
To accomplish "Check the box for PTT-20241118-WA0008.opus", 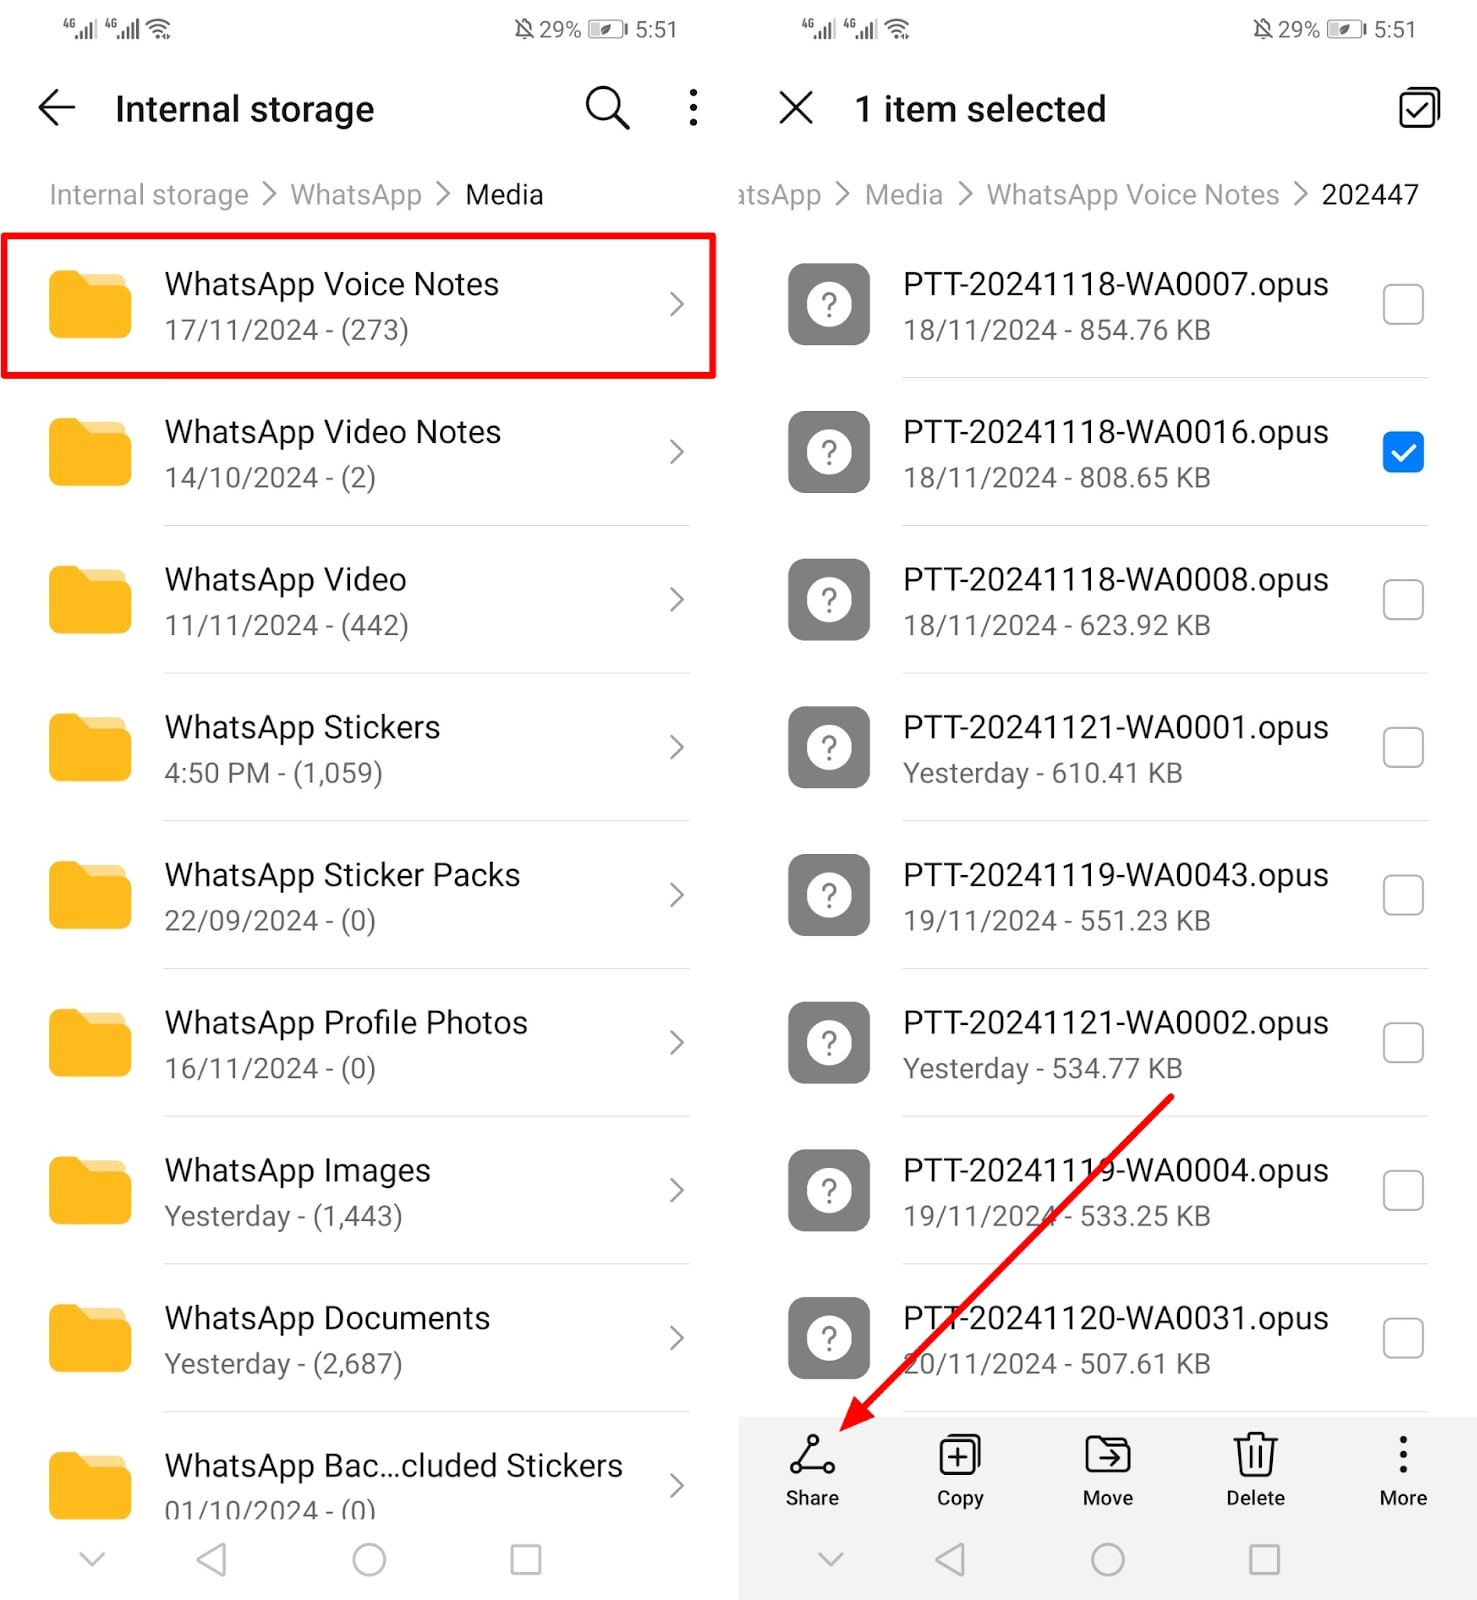I will pyautogui.click(x=1403, y=600).
